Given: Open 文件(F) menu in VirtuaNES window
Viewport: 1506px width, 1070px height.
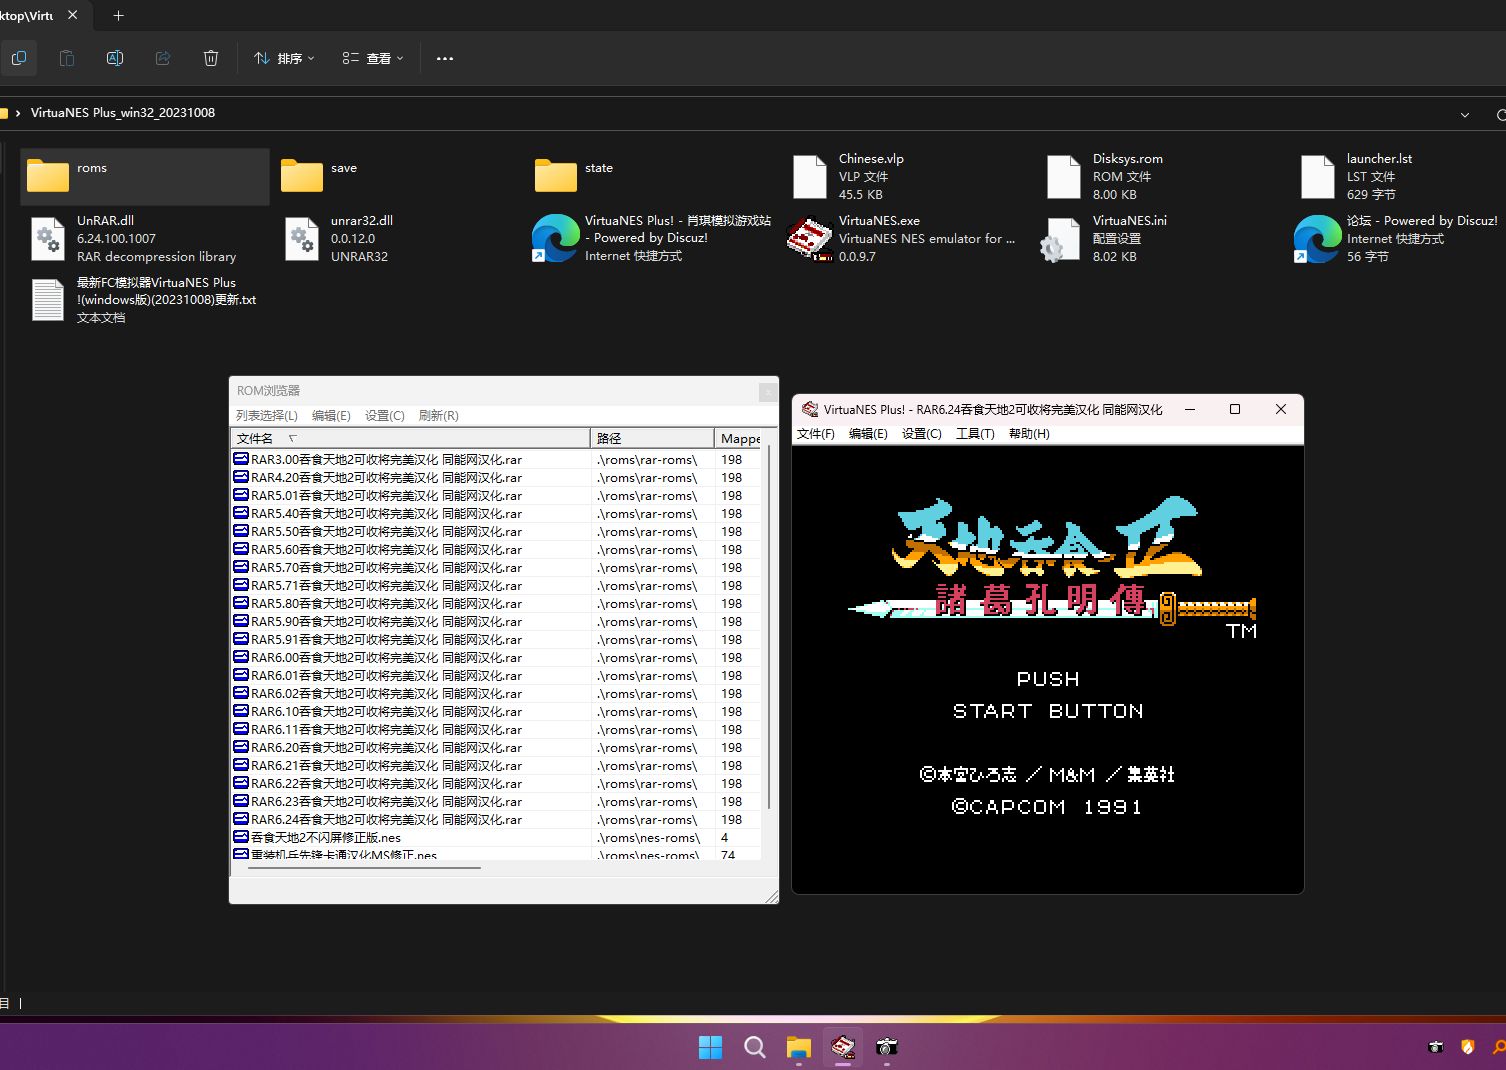Looking at the screenshot, I should (815, 434).
